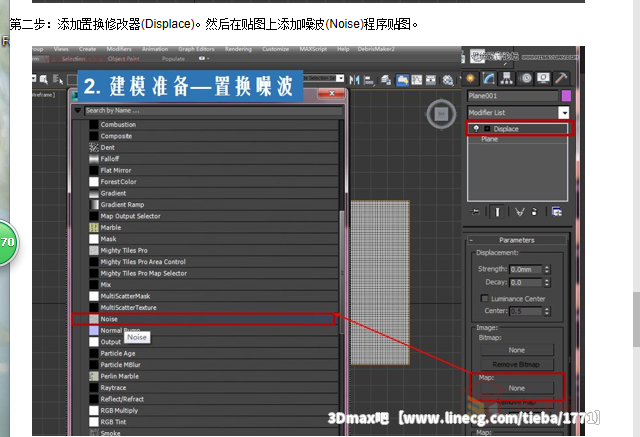
Task: Click the viewport ViewCube
Action: pos(441,114)
